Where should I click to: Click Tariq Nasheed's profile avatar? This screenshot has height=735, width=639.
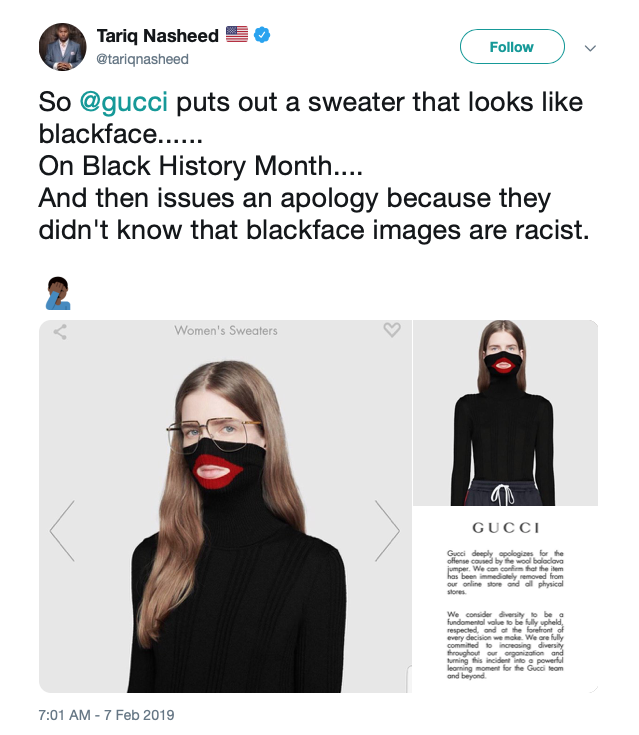(x=62, y=47)
